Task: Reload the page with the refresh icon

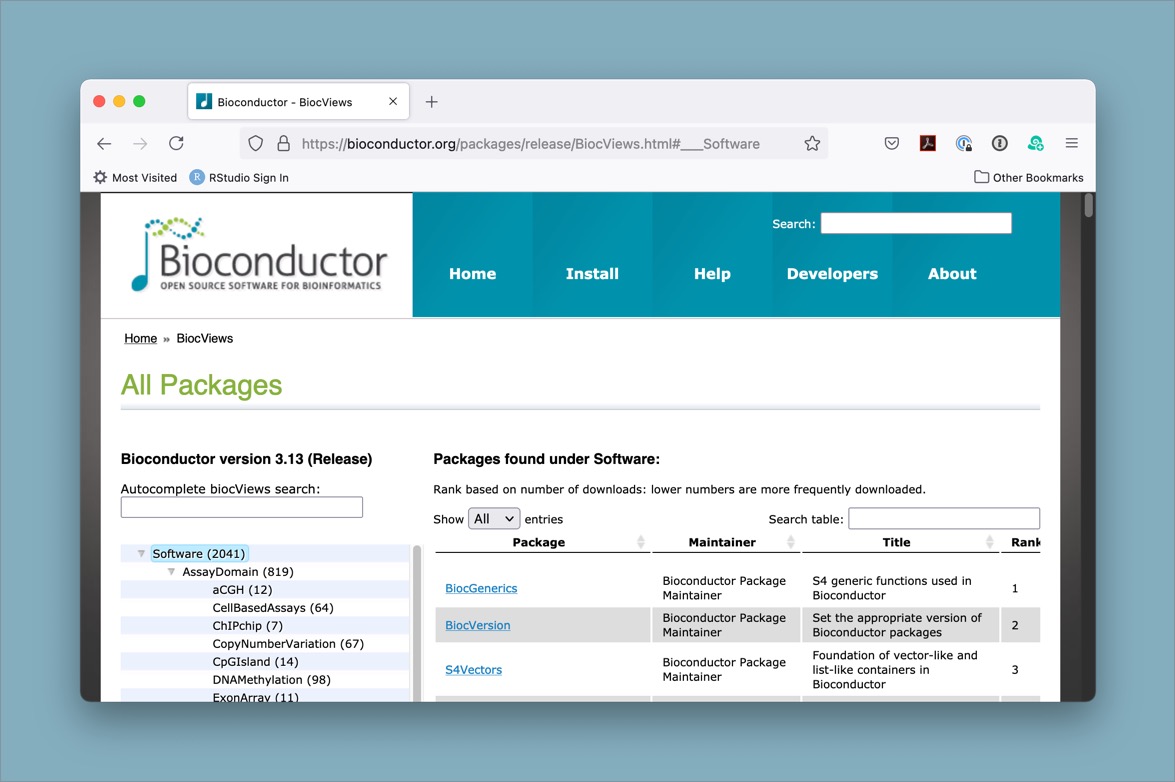Action: [176, 144]
